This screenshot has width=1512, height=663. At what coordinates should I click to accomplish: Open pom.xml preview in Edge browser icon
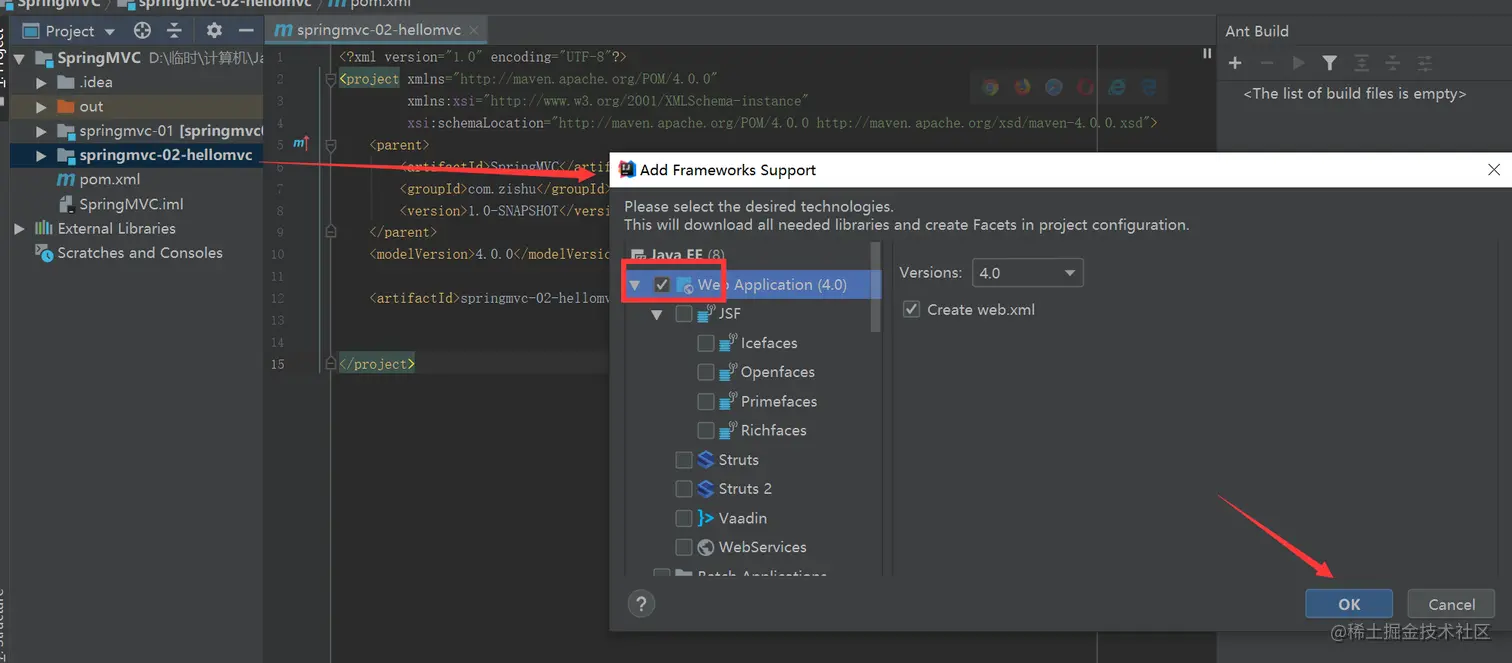(x=1149, y=87)
